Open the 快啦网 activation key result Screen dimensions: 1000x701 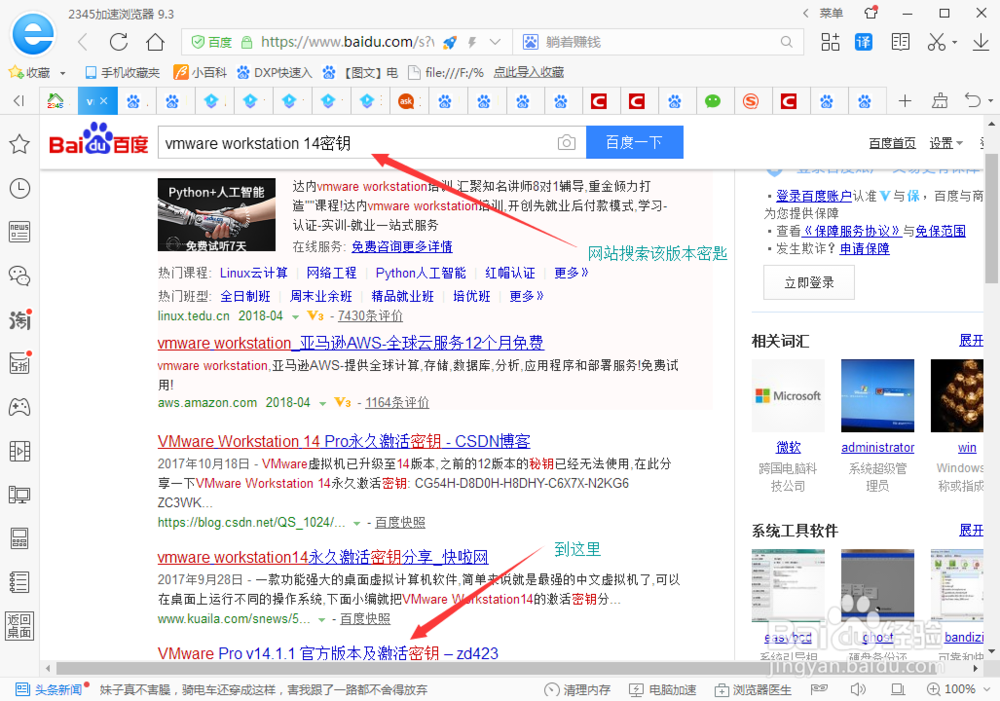click(x=323, y=557)
